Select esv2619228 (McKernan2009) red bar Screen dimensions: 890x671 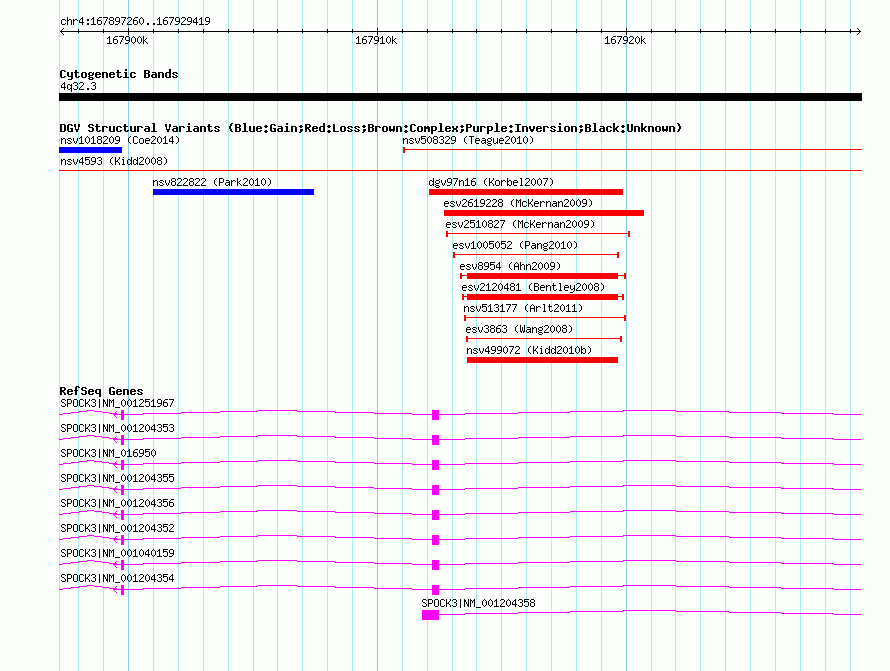[x=544, y=213]
